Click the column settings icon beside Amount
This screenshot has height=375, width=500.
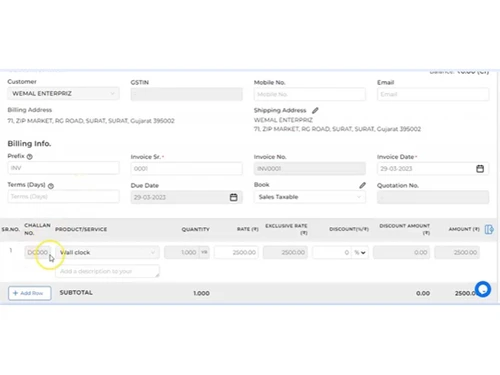coord(489,229)
